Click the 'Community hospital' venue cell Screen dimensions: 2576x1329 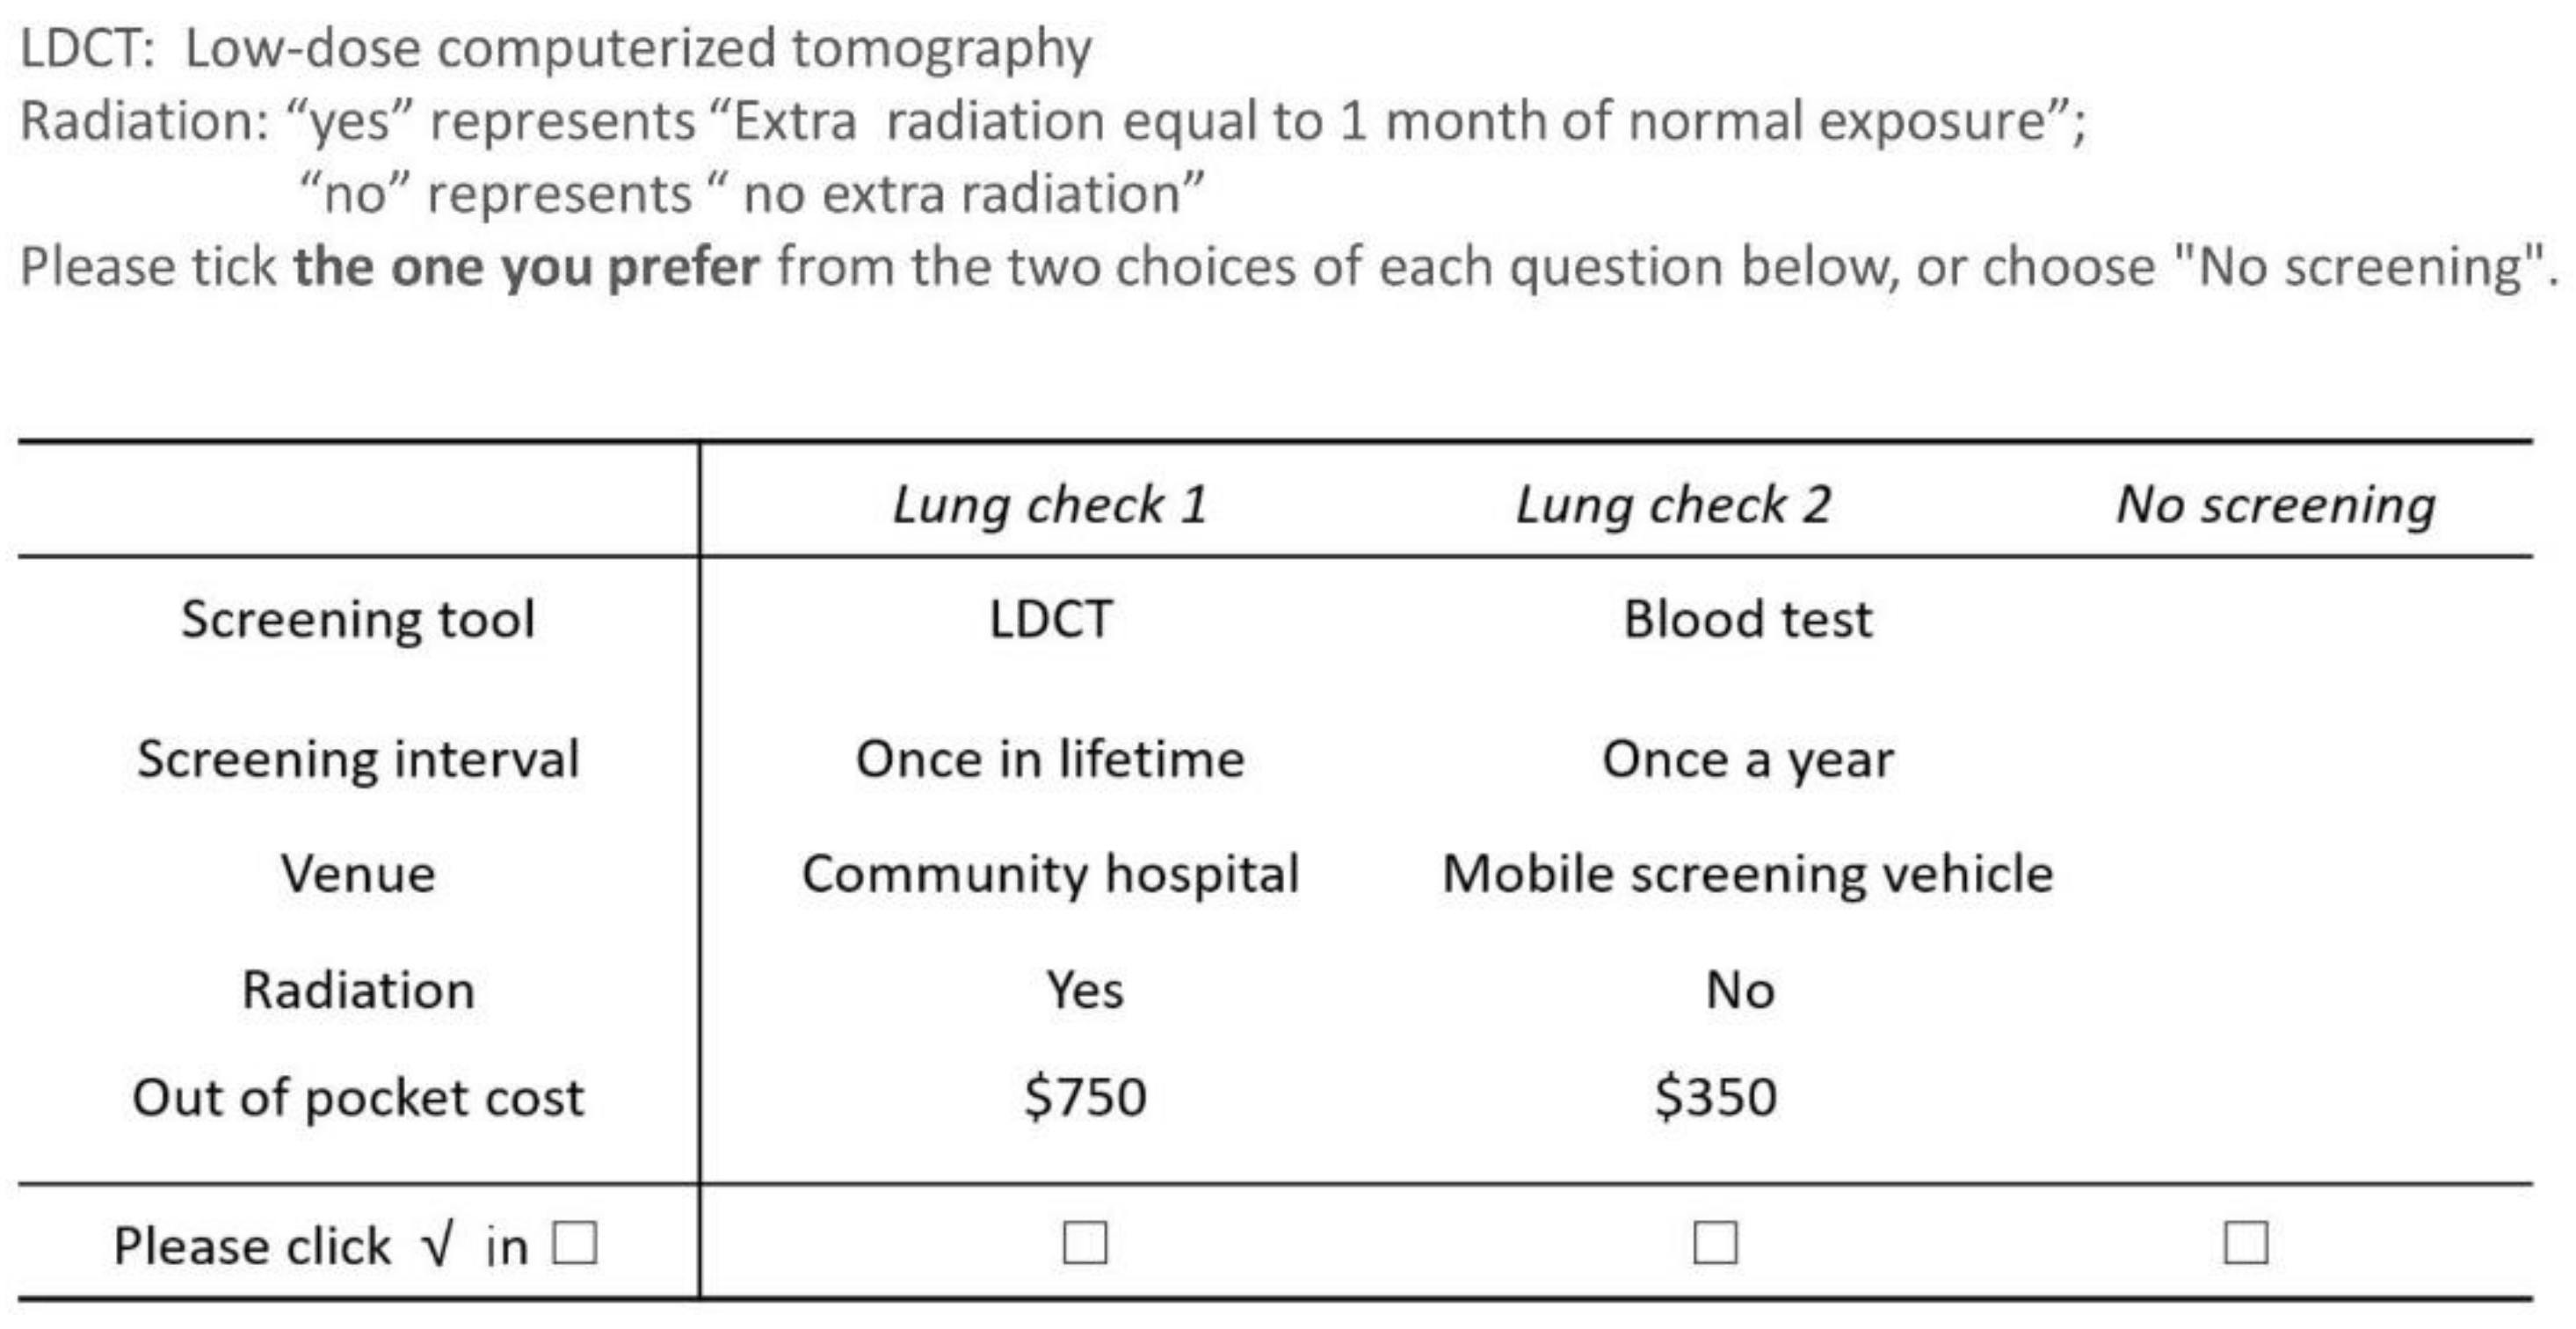pos(1050,874)
